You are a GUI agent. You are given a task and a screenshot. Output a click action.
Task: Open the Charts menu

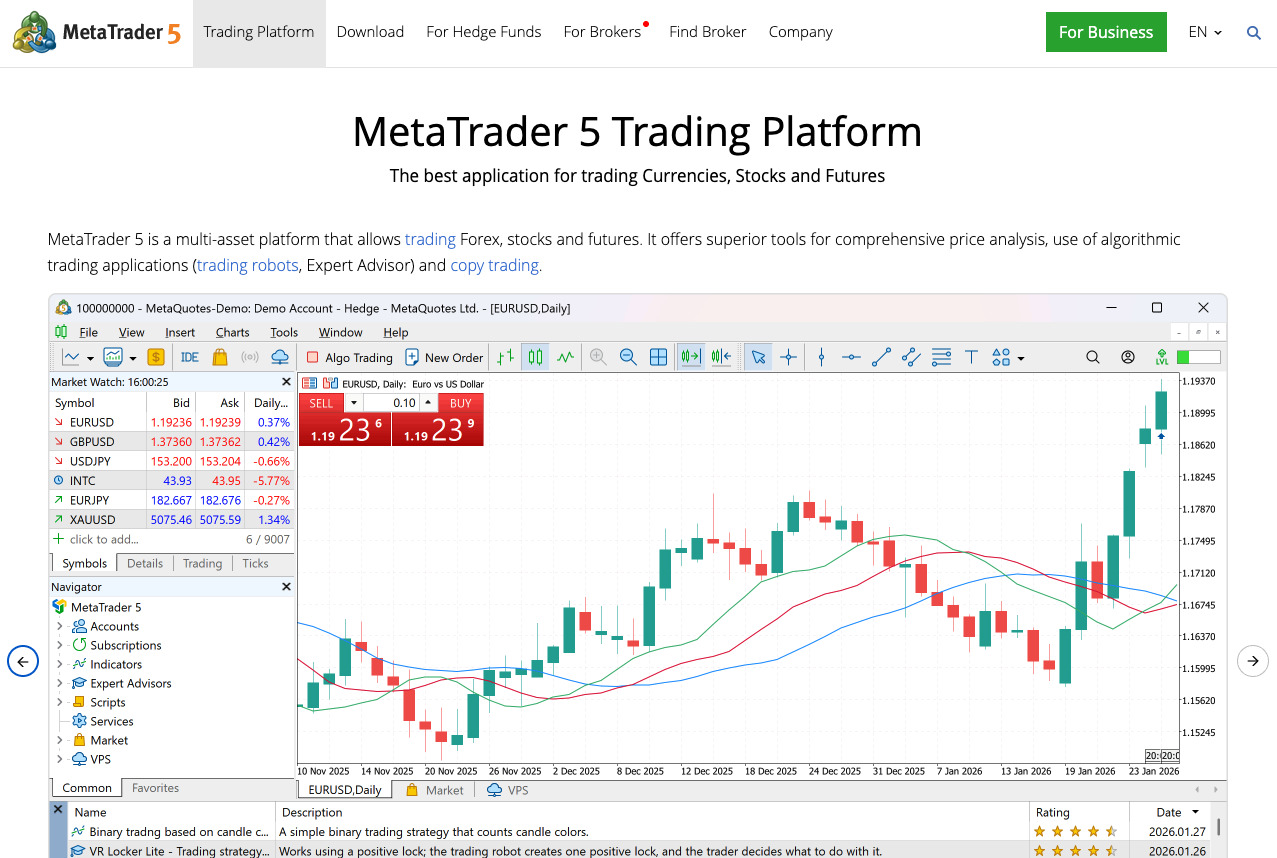click(232, 332)
